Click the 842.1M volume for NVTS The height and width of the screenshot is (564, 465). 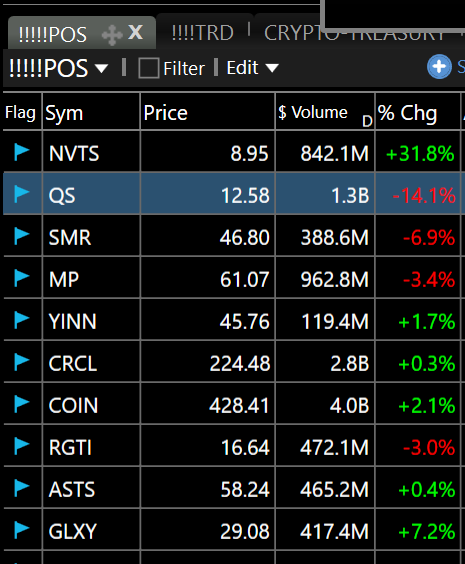[x=334, y=154]
